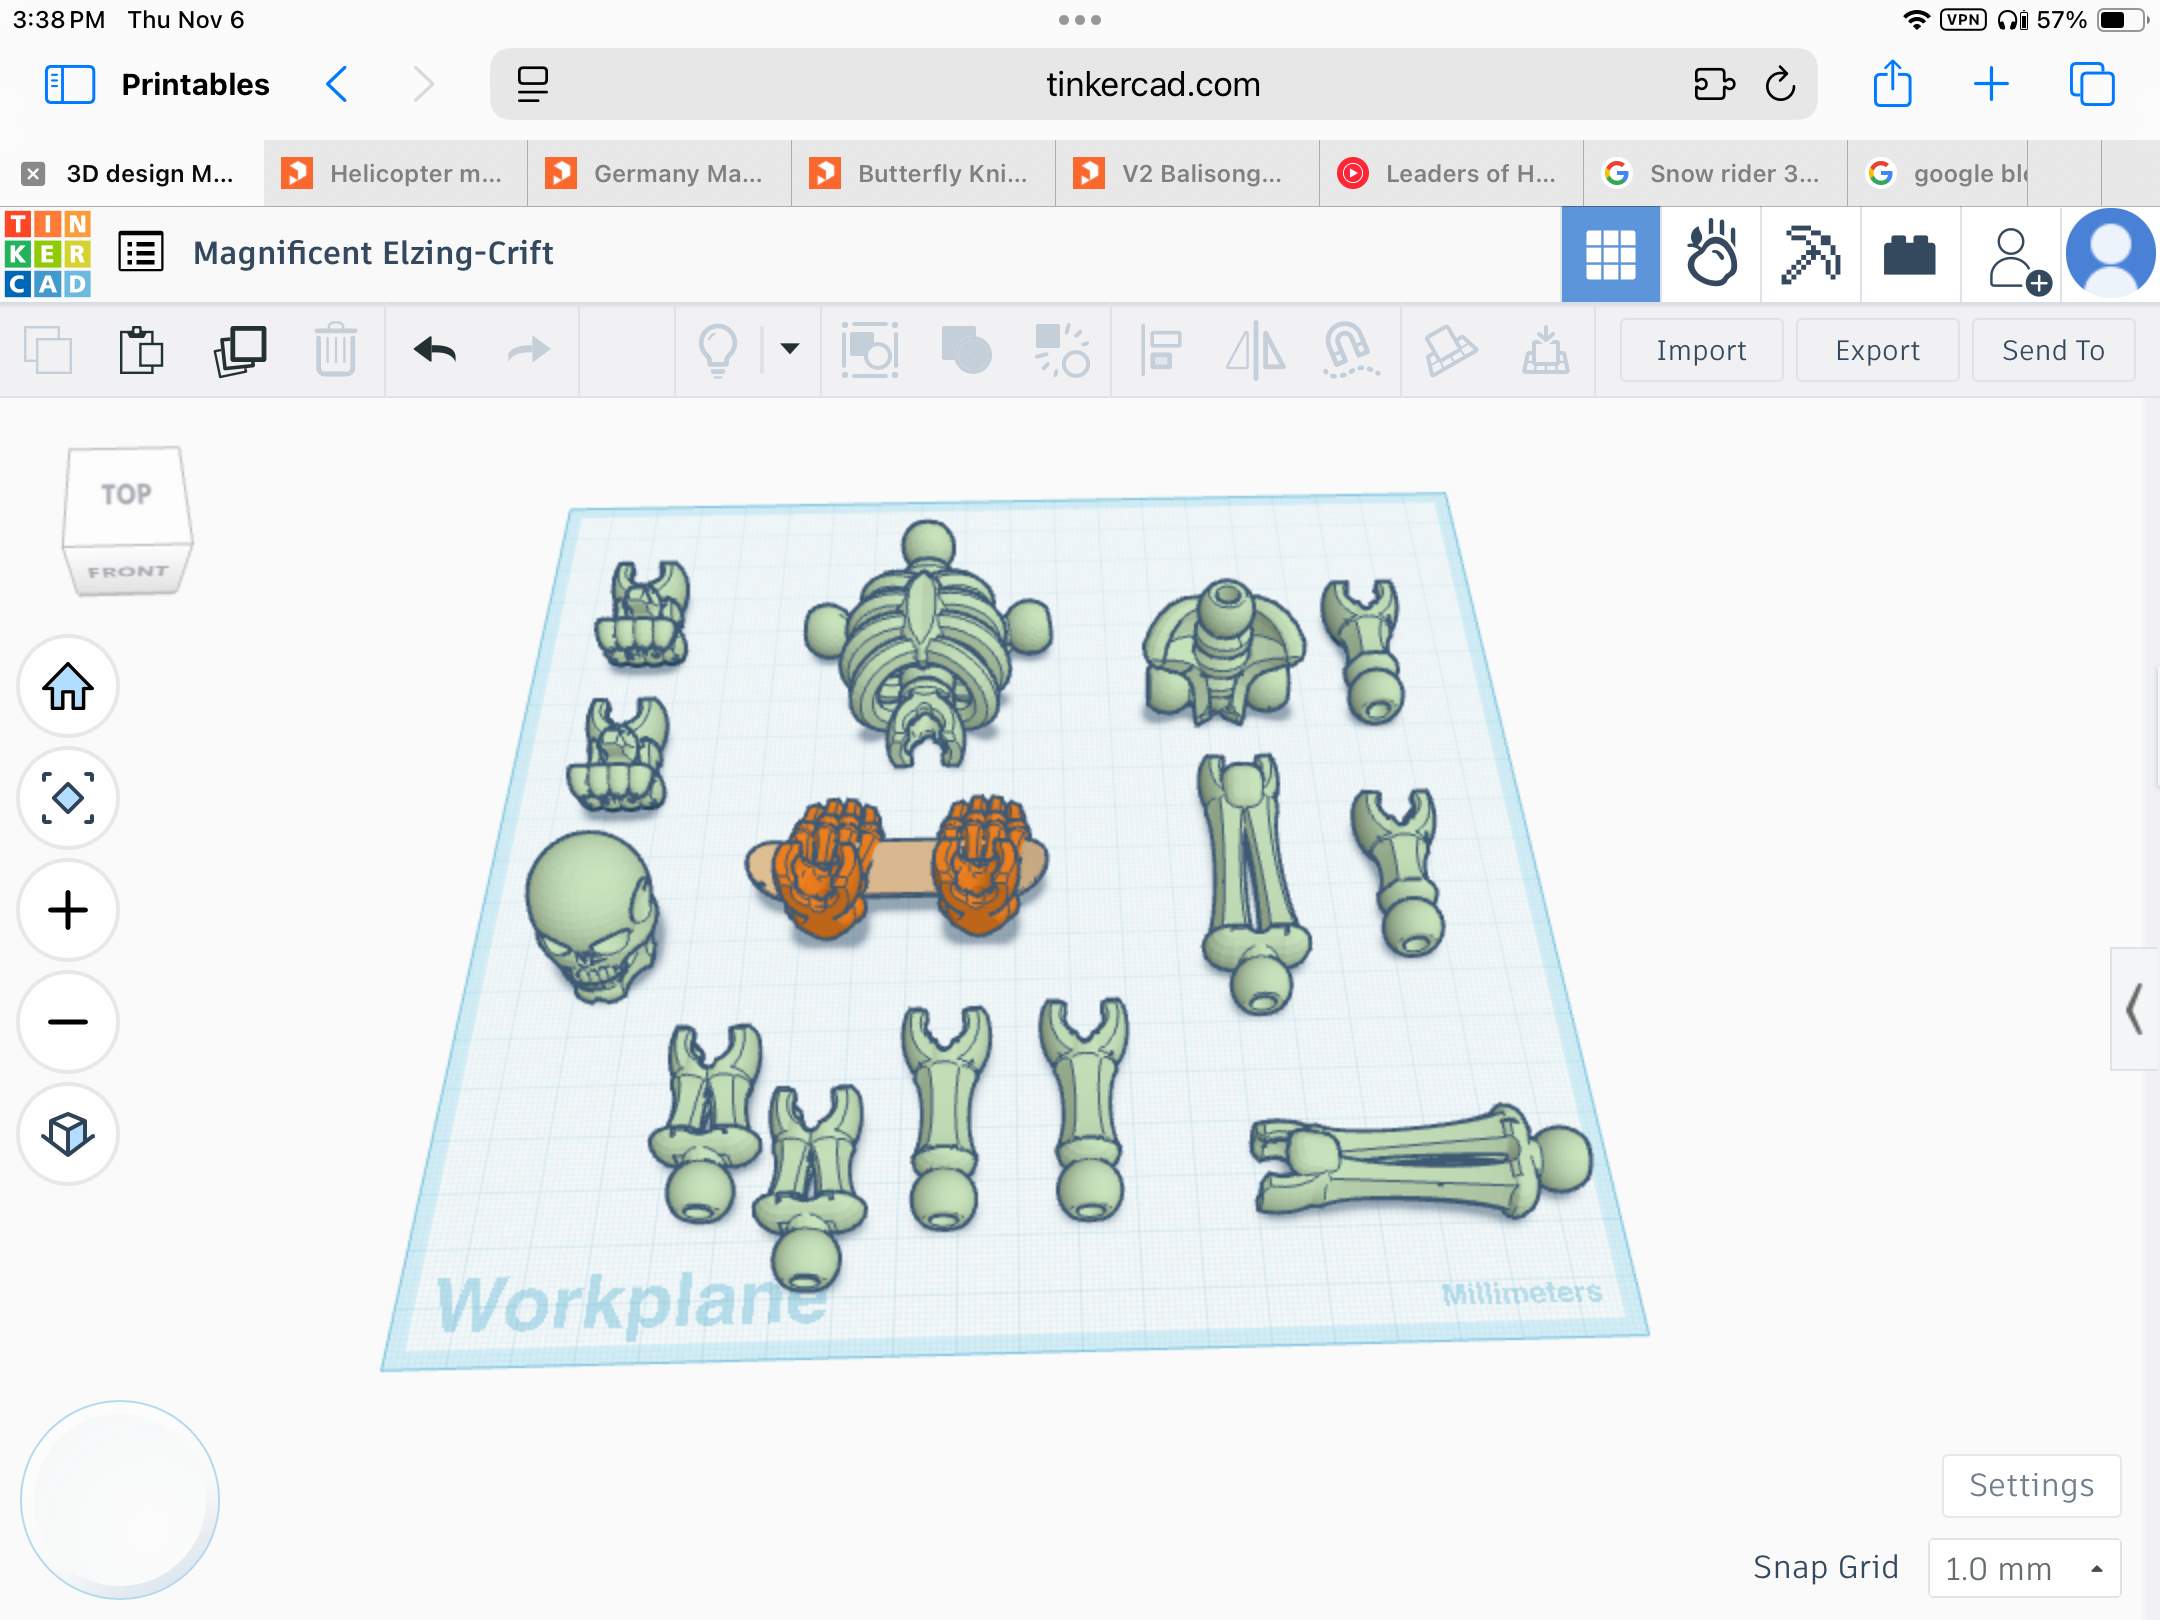Open the Settings button

coord(2031,1485)
